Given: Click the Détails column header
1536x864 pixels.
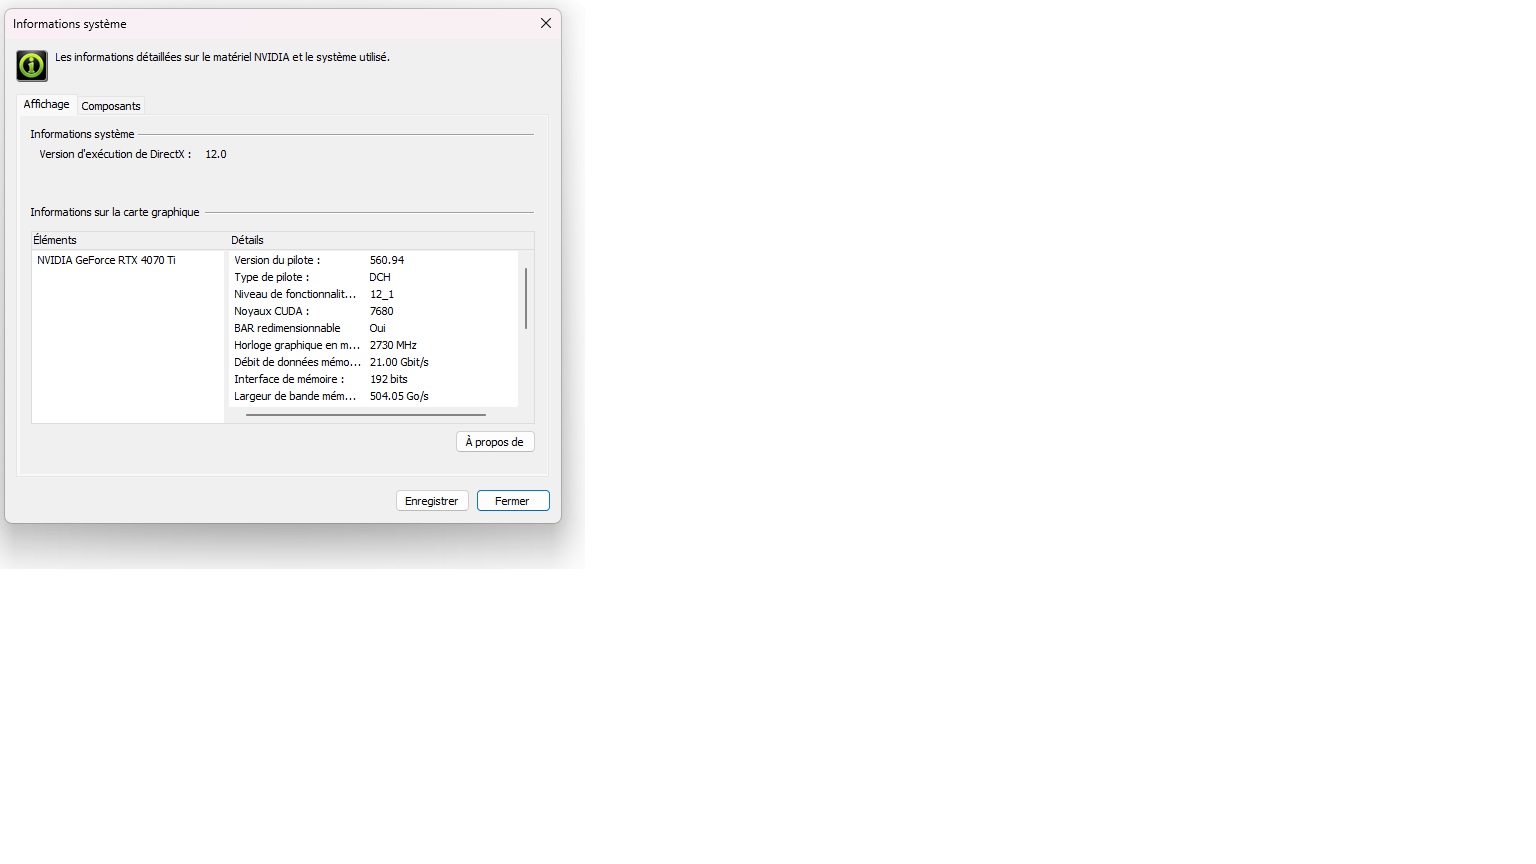Looking at the screenshot, I should (380, 240).
